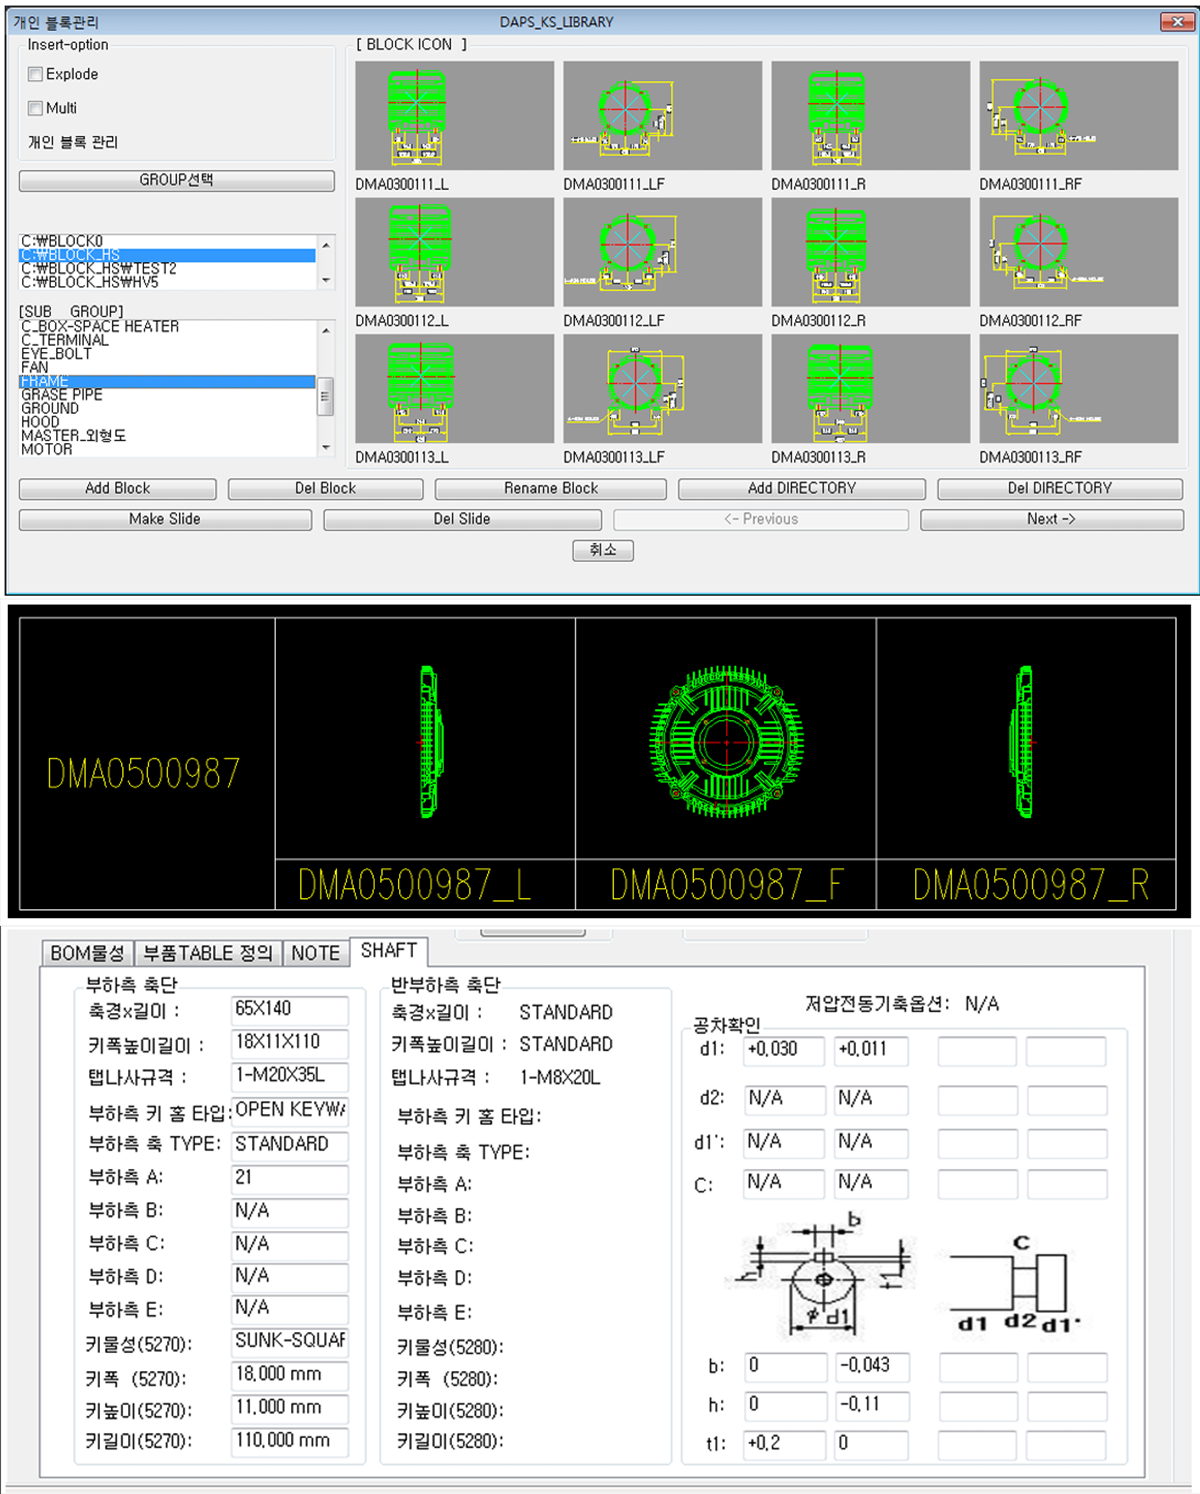Click the DMA0300112_LF block preview

[x=662, y=252]
